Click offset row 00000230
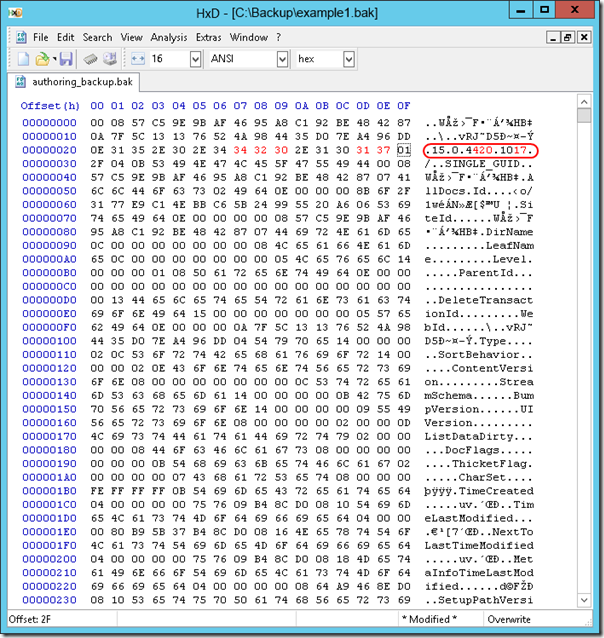The width and height of the screenshot is (604, 638). [x=49, y=600]
